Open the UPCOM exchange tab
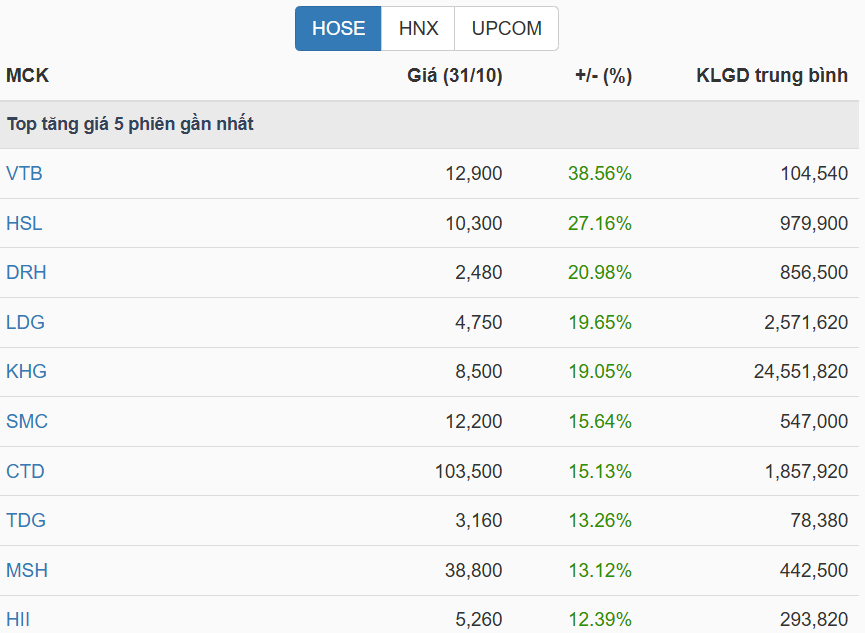Viewport: 865px width, 633px height. 506,28
